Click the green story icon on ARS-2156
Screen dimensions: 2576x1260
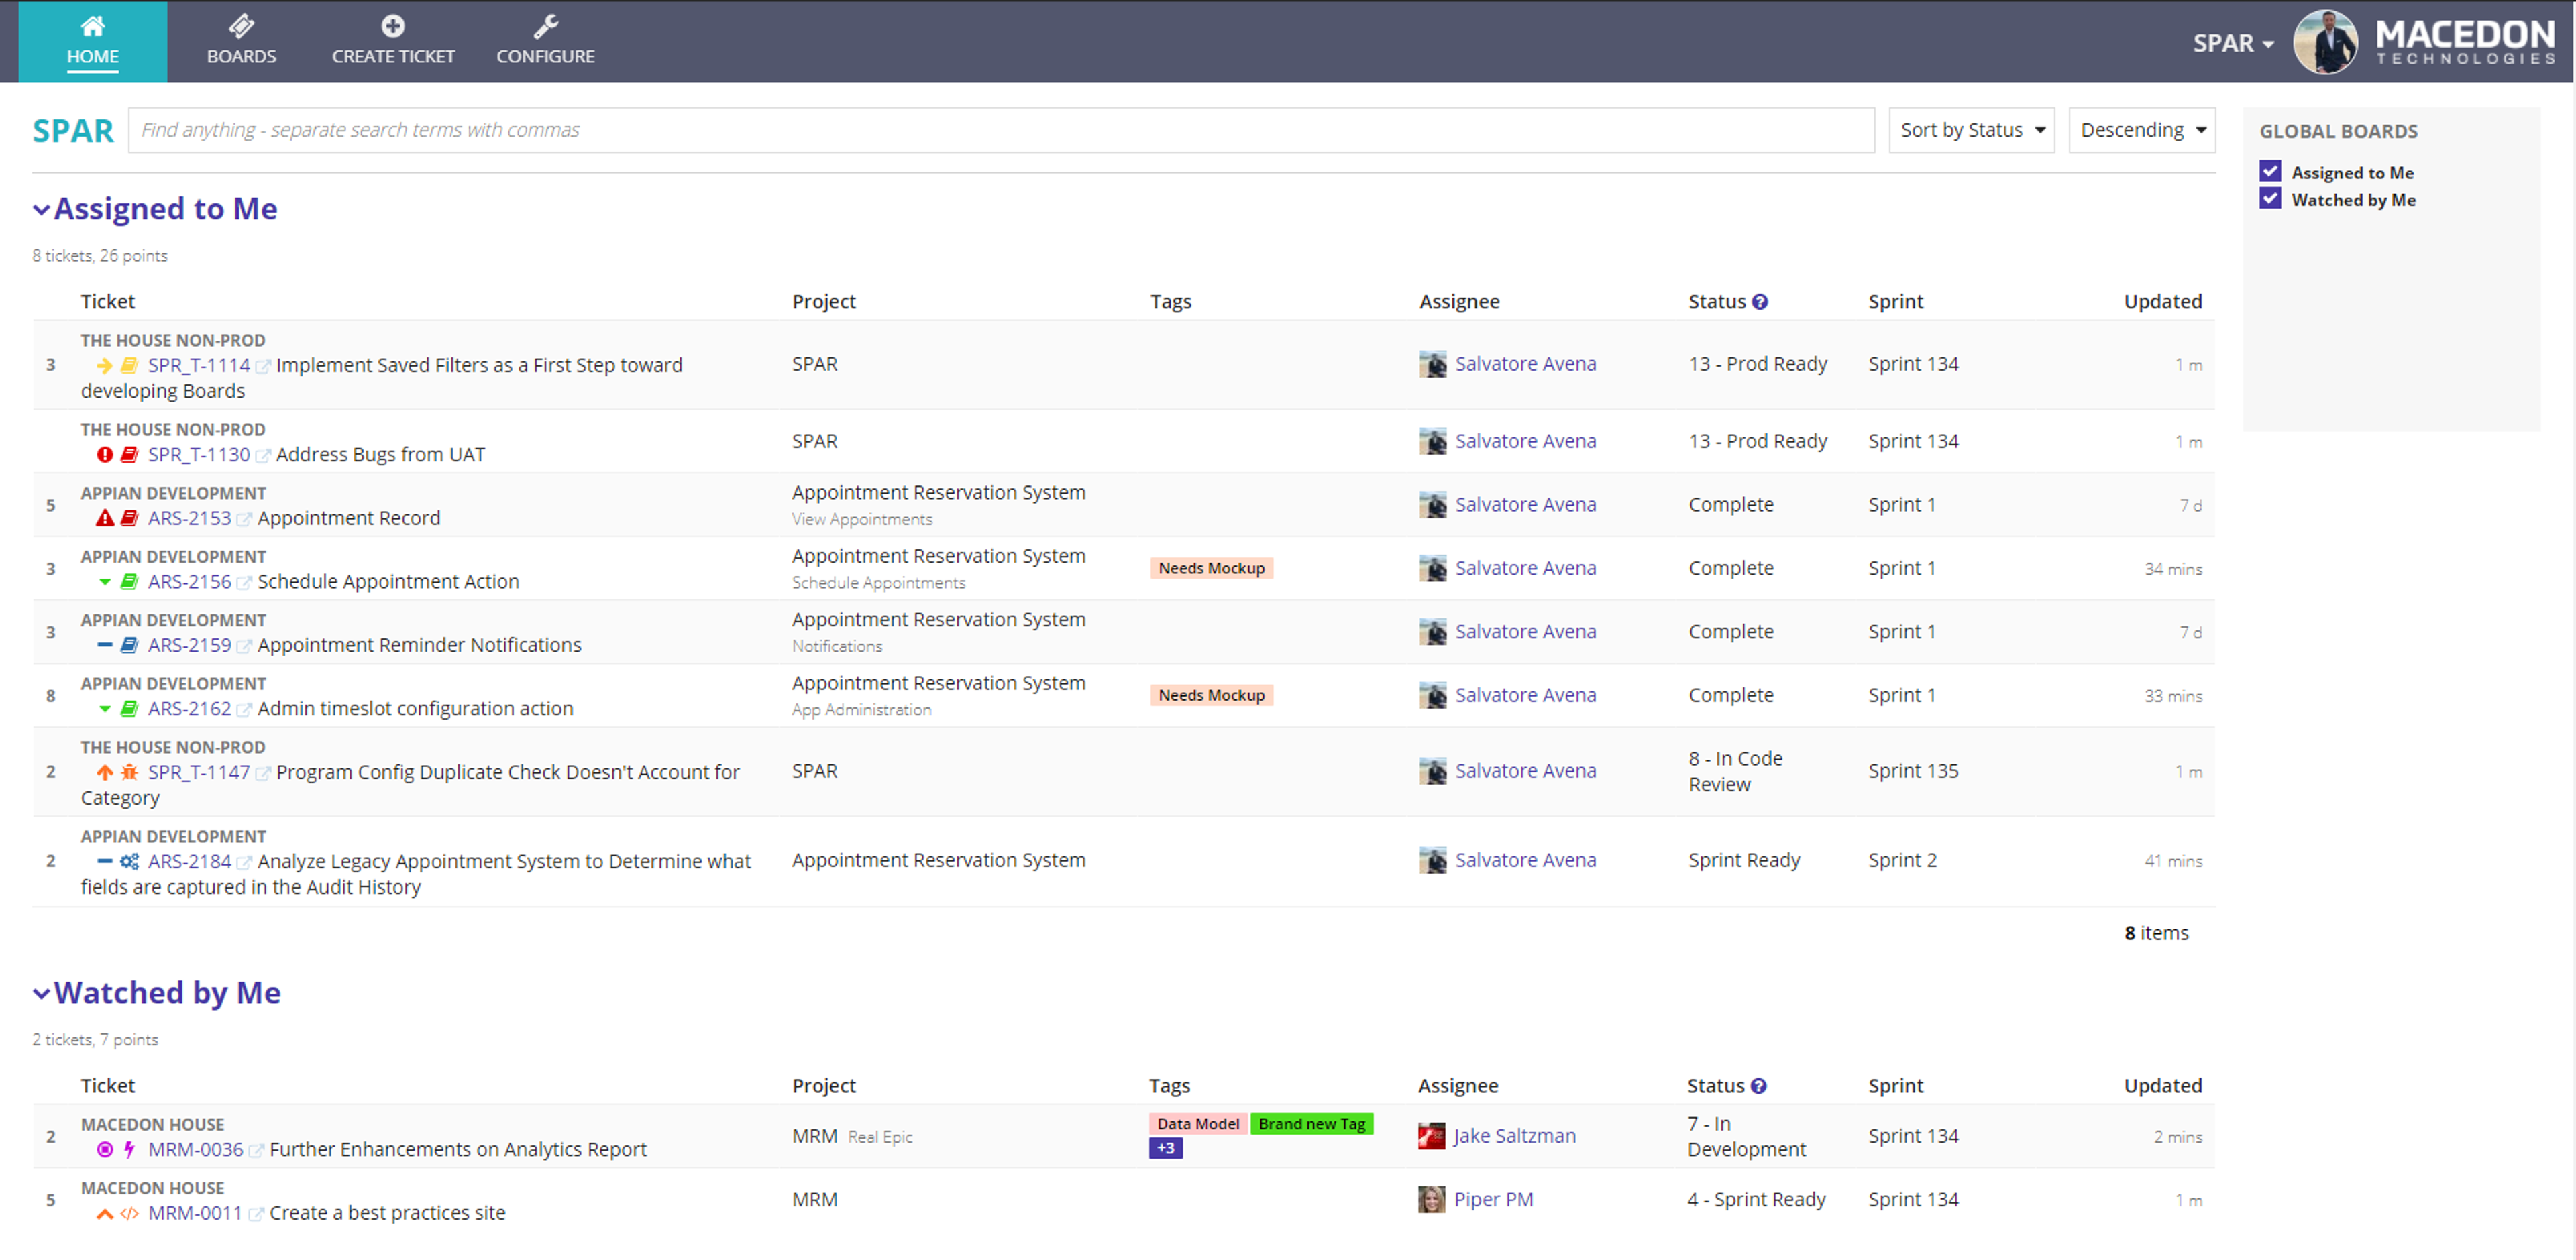[129, 582]
